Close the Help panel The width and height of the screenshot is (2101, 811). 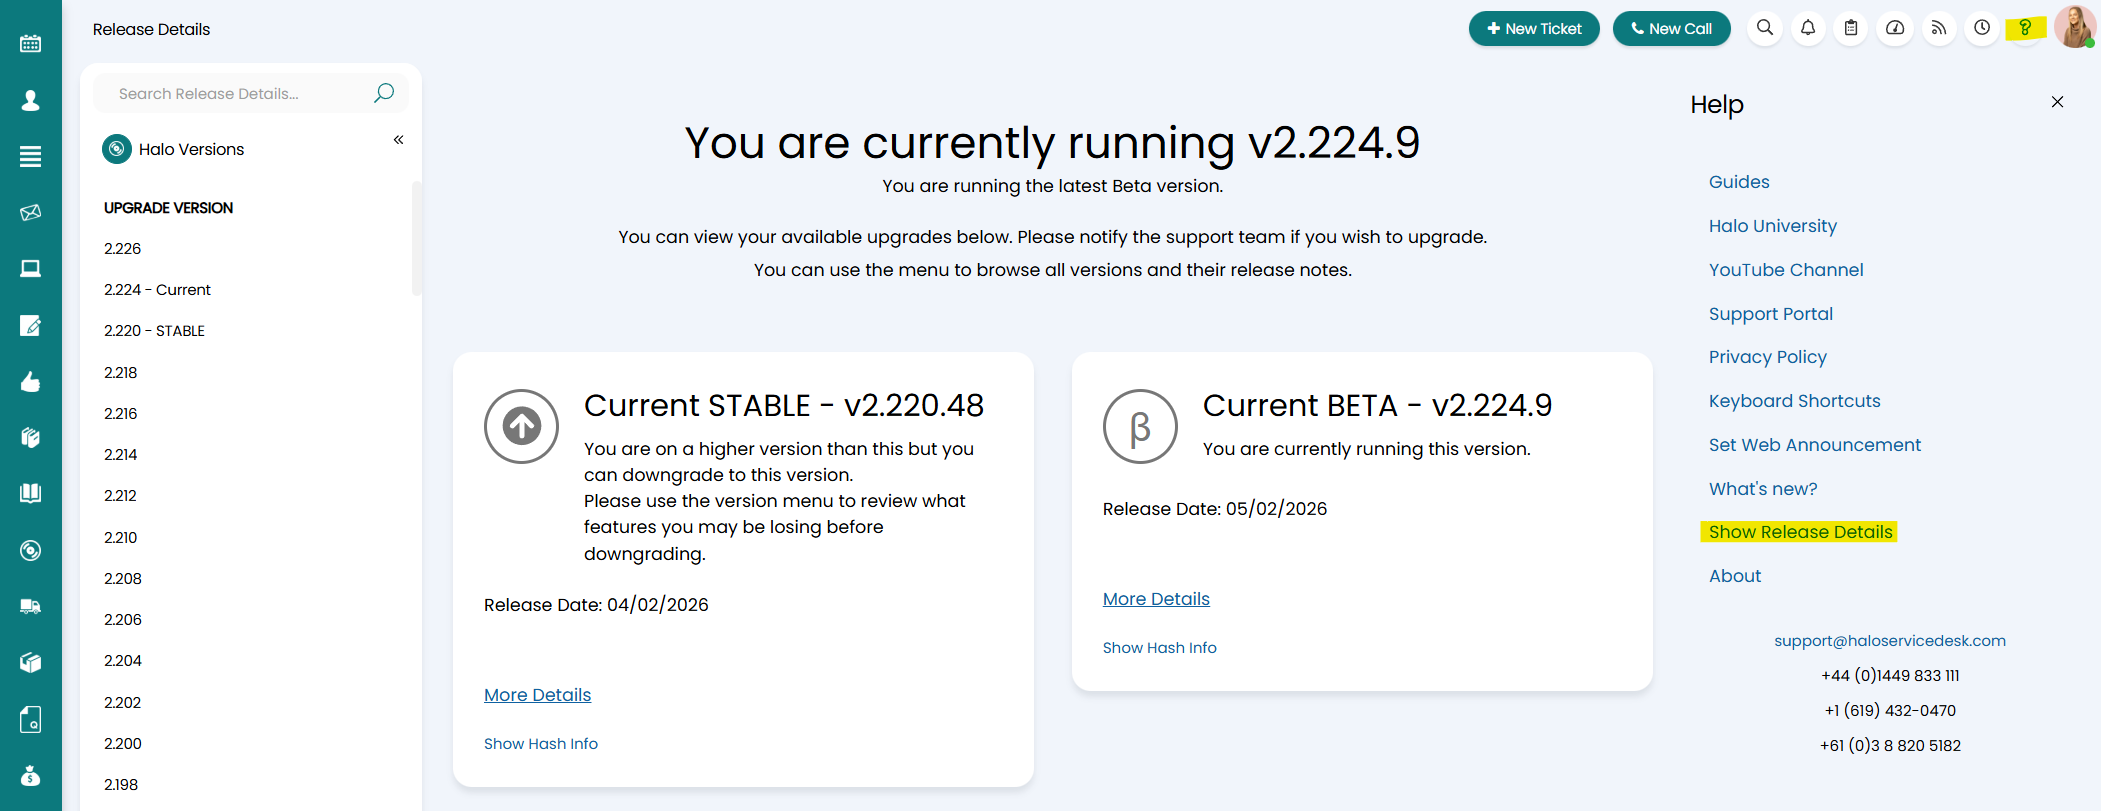click(x=2057, y=102)
